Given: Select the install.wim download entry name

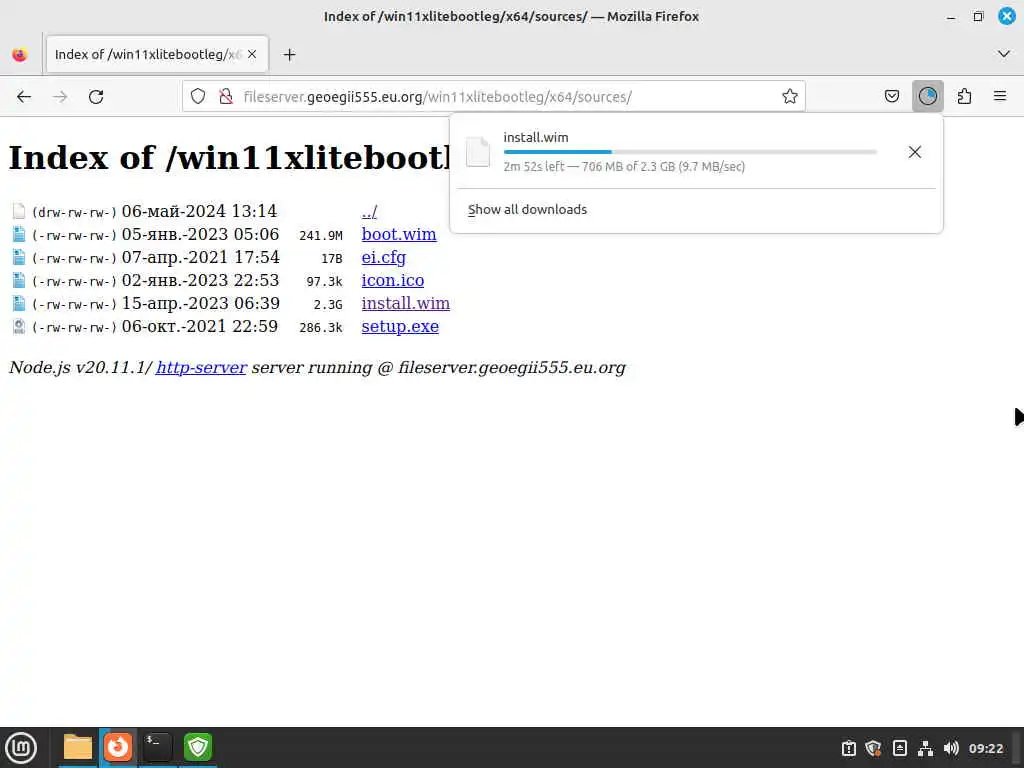Looking at the screenshot, I should [x=536, y=137].
